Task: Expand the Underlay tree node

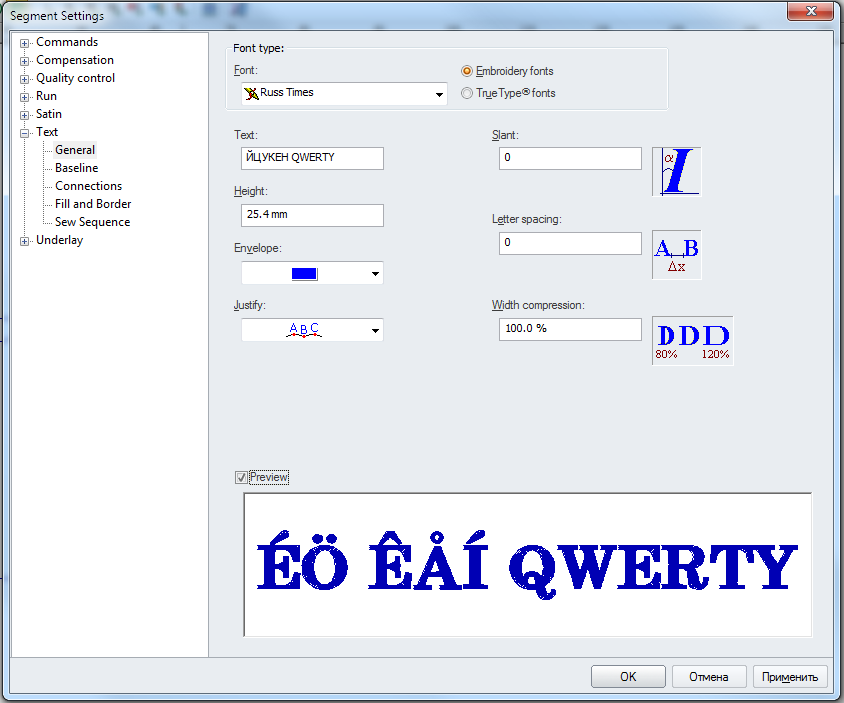Action: click(25, 241)
